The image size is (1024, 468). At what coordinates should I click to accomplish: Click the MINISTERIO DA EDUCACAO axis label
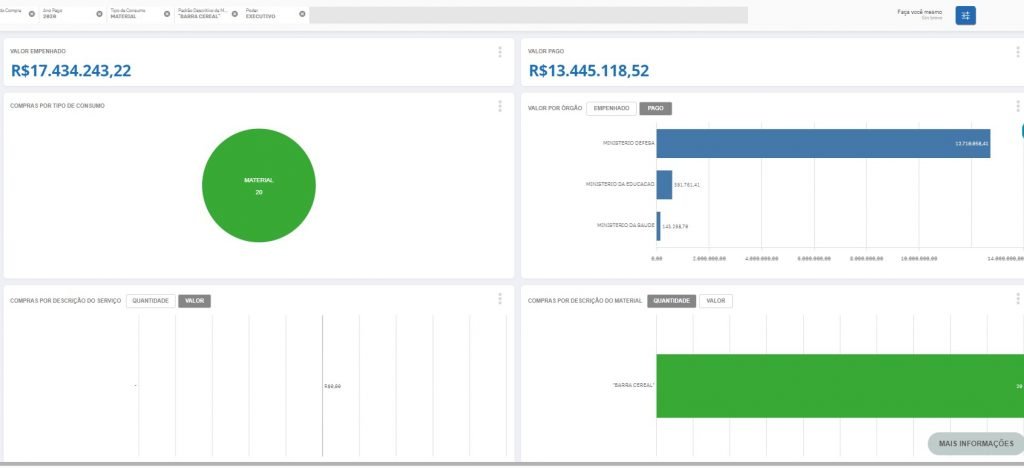point(620,184)
